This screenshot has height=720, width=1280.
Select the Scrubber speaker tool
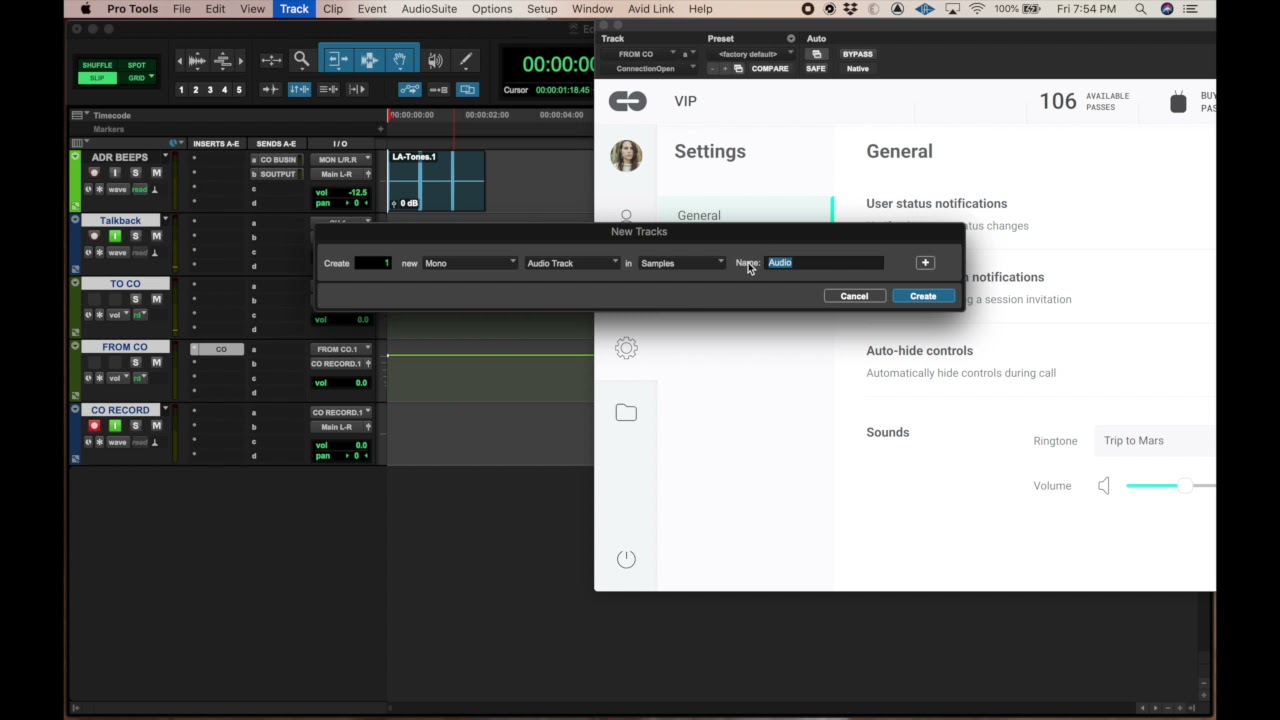tap(435, 61)
